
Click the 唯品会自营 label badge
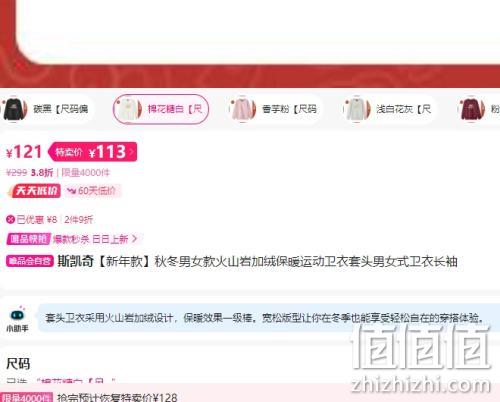point(30,261)
